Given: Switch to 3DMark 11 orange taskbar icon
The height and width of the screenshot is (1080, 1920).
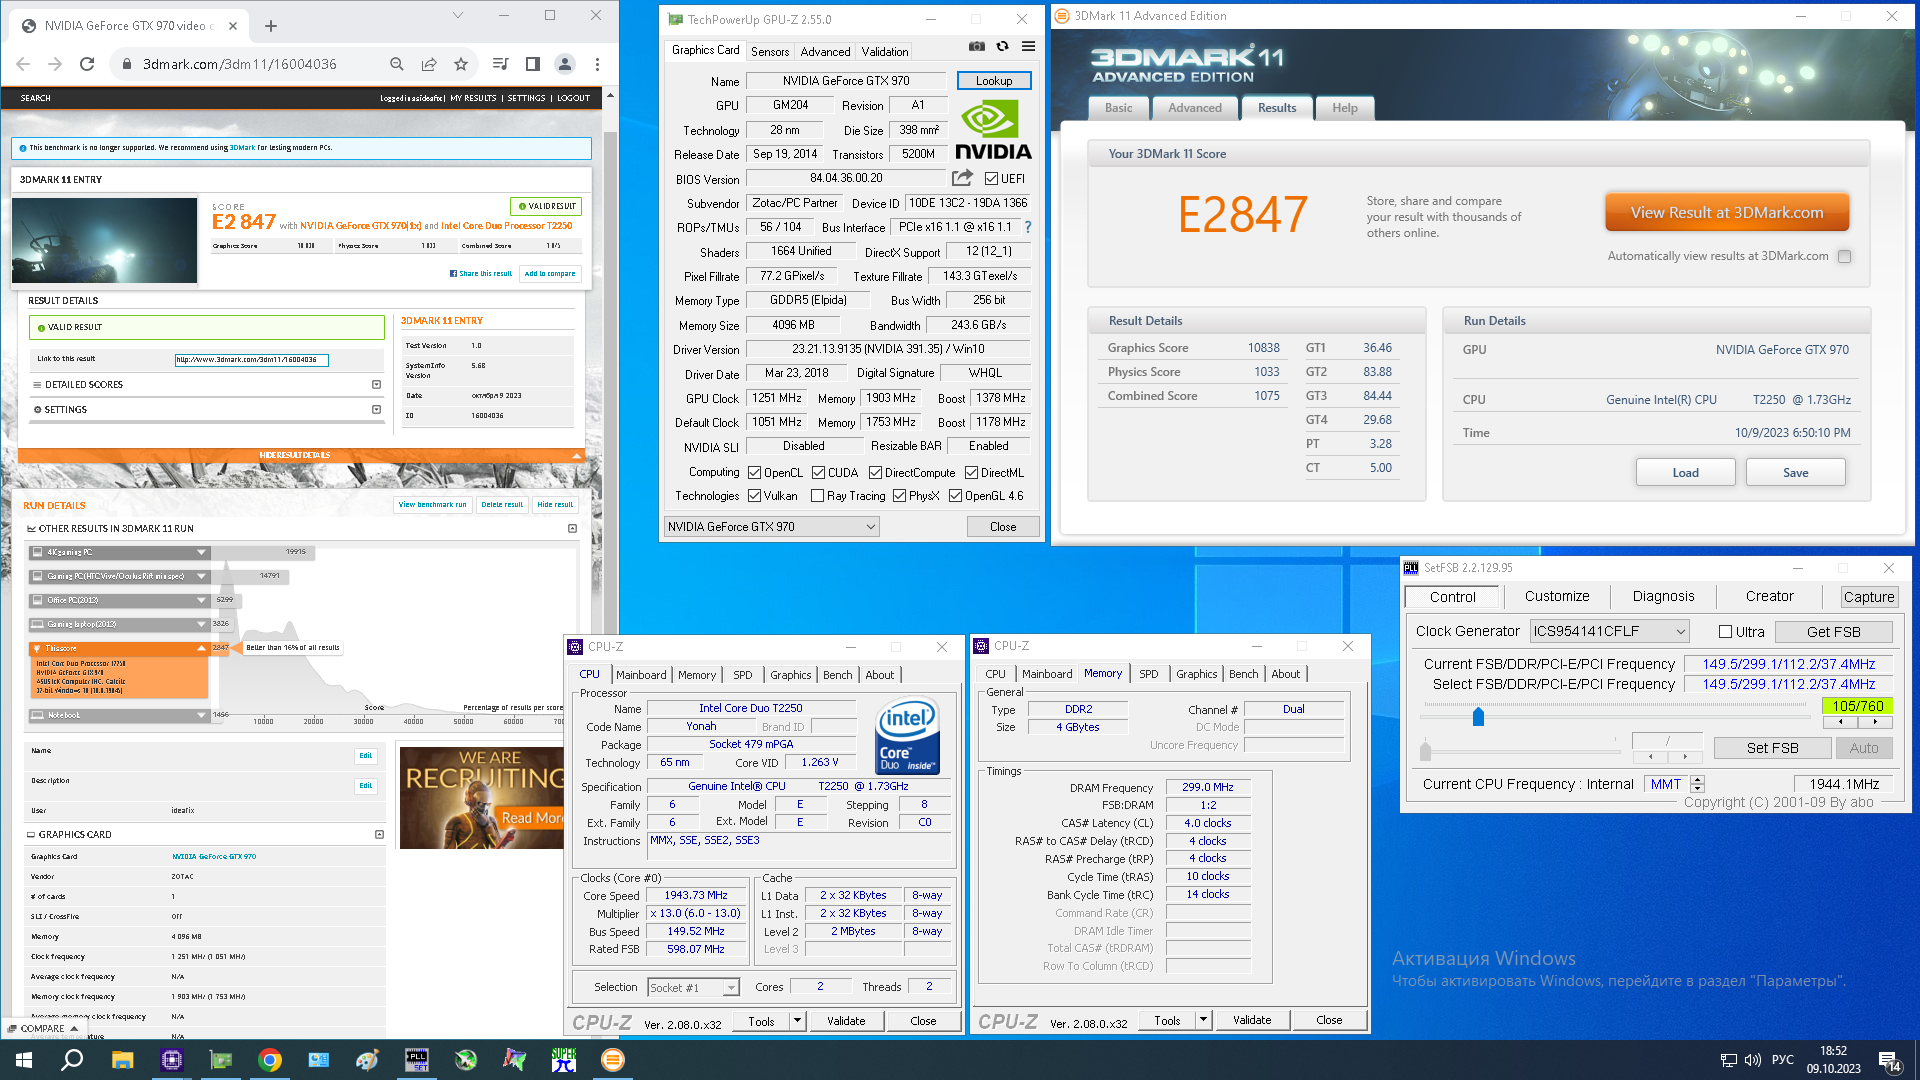Looking at the screenshot, I should pos(613,1060).
